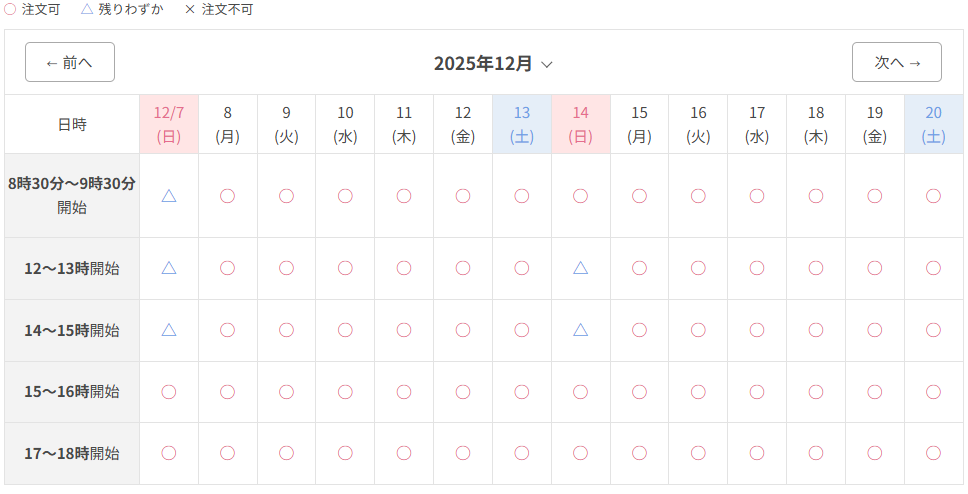Choose circle slot on 20(土) 17〜18時

[934, 453]
